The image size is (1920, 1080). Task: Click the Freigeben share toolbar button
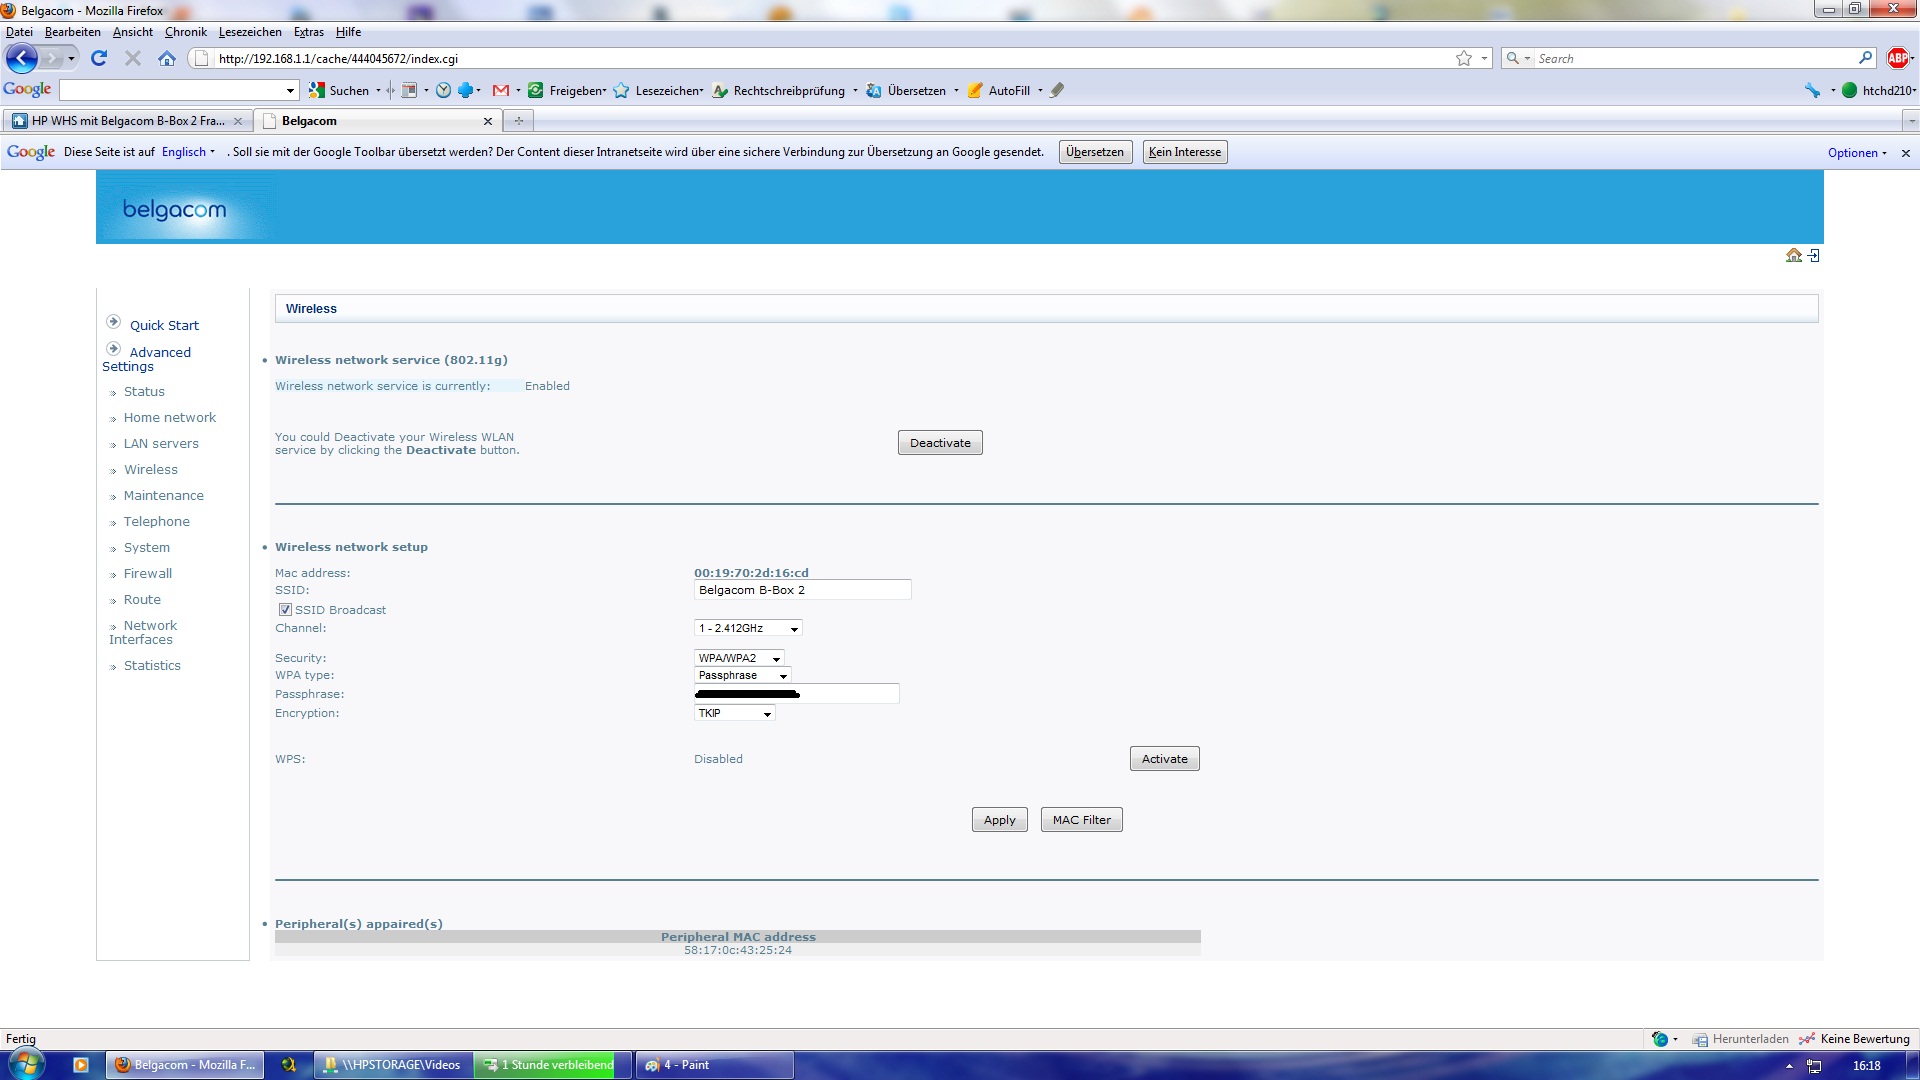click(x=567, y=90)
